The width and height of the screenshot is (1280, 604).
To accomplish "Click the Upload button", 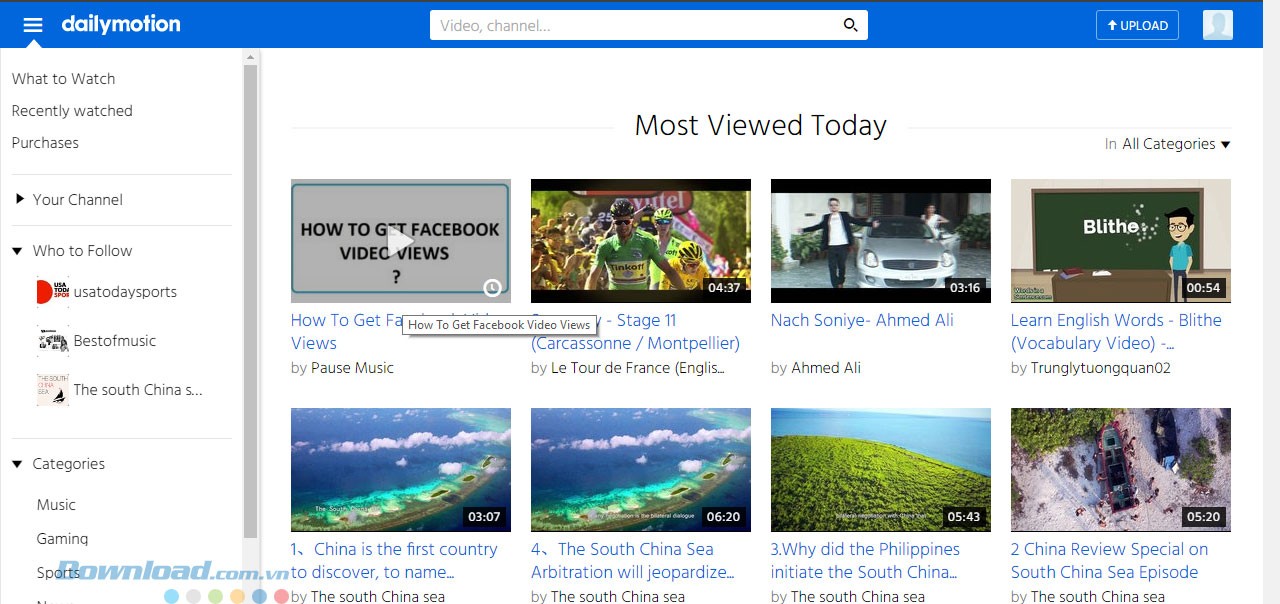I will pos(1137,25).
